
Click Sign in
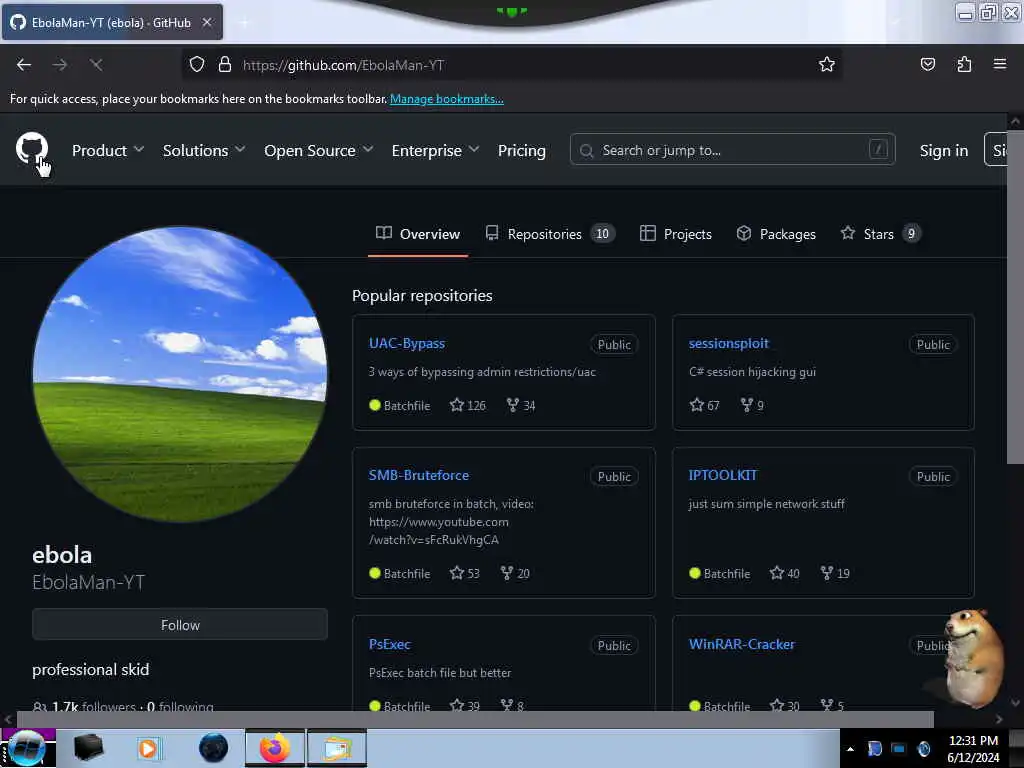coord(944,151)
